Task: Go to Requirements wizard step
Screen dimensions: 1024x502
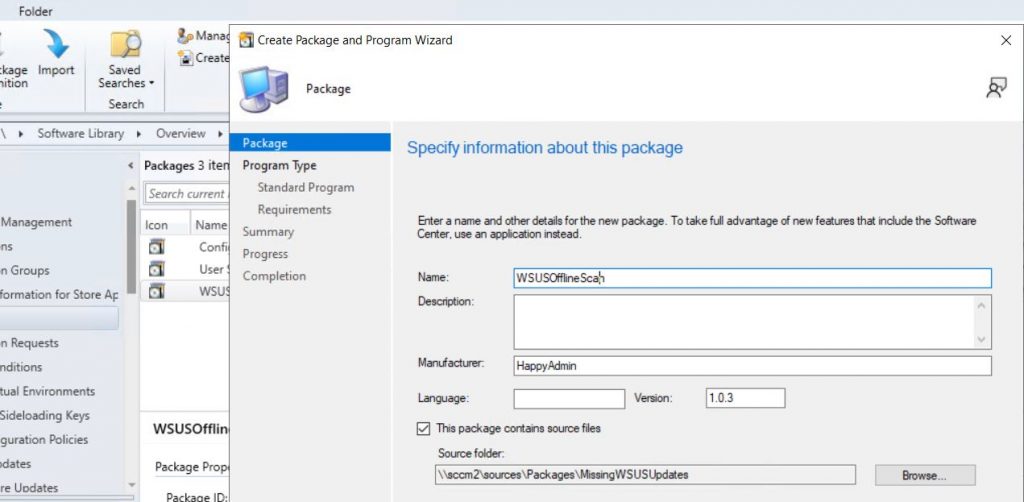Action: (294, 210)
